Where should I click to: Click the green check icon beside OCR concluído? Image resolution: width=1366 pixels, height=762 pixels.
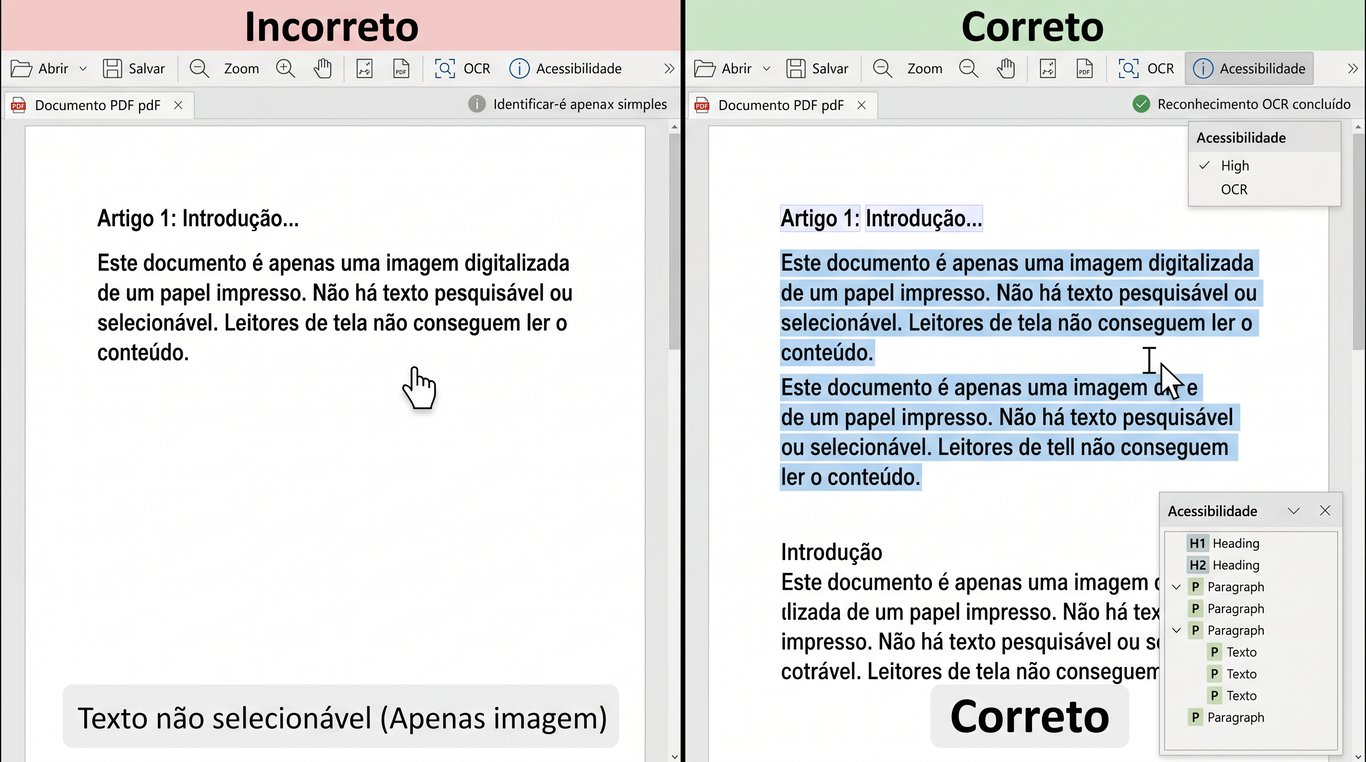pyautogui.click(x=1141, y=104)
